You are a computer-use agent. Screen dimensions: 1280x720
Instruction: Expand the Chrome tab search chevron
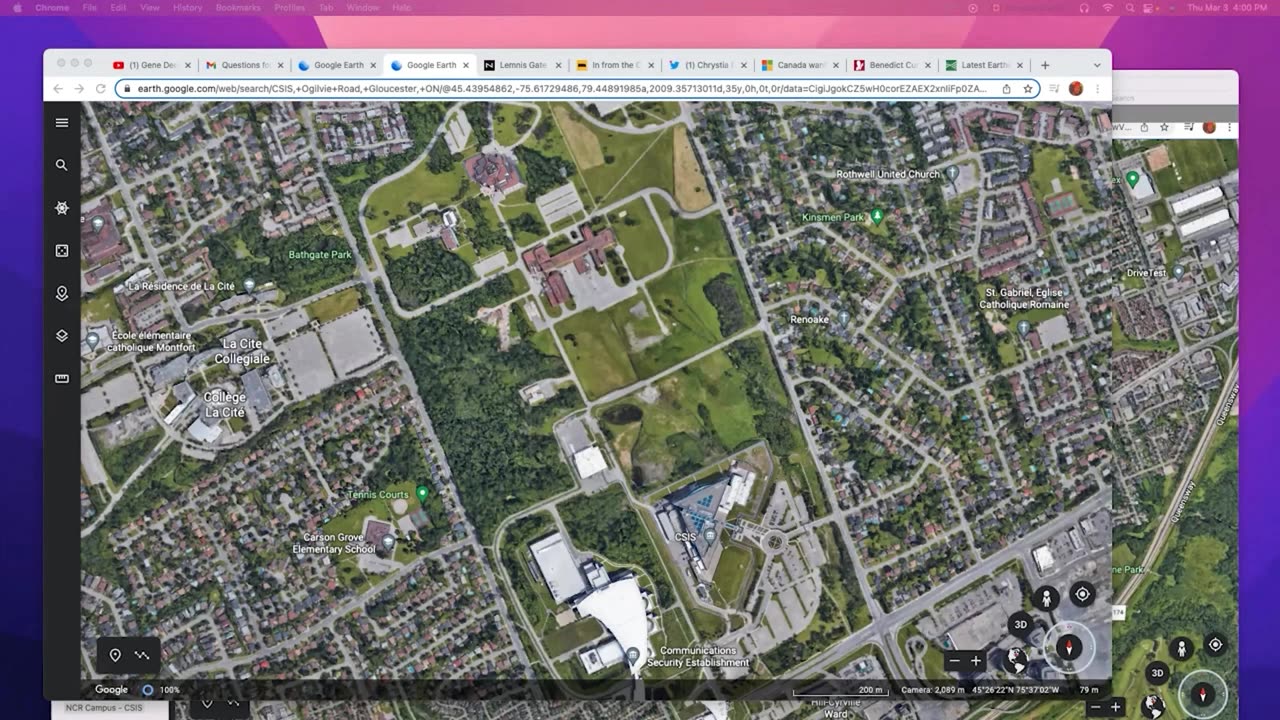coord(1097,65)
